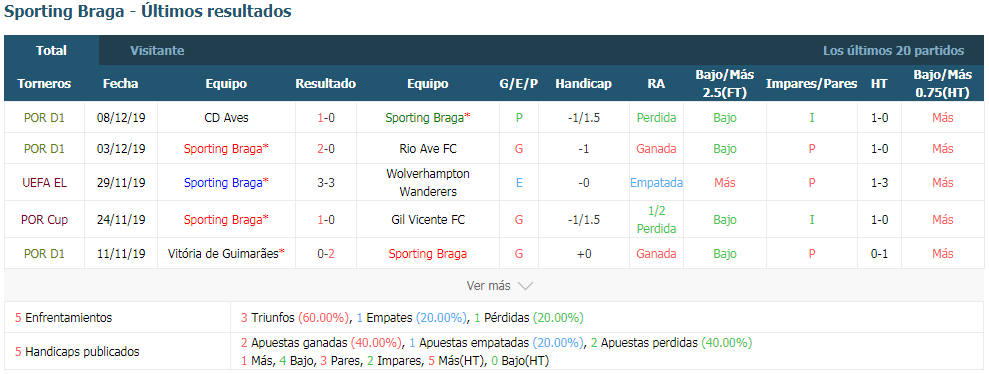The image size is (989, 374).
Task: Open the POR Cup tournament link
Action: tap(44, 219)
